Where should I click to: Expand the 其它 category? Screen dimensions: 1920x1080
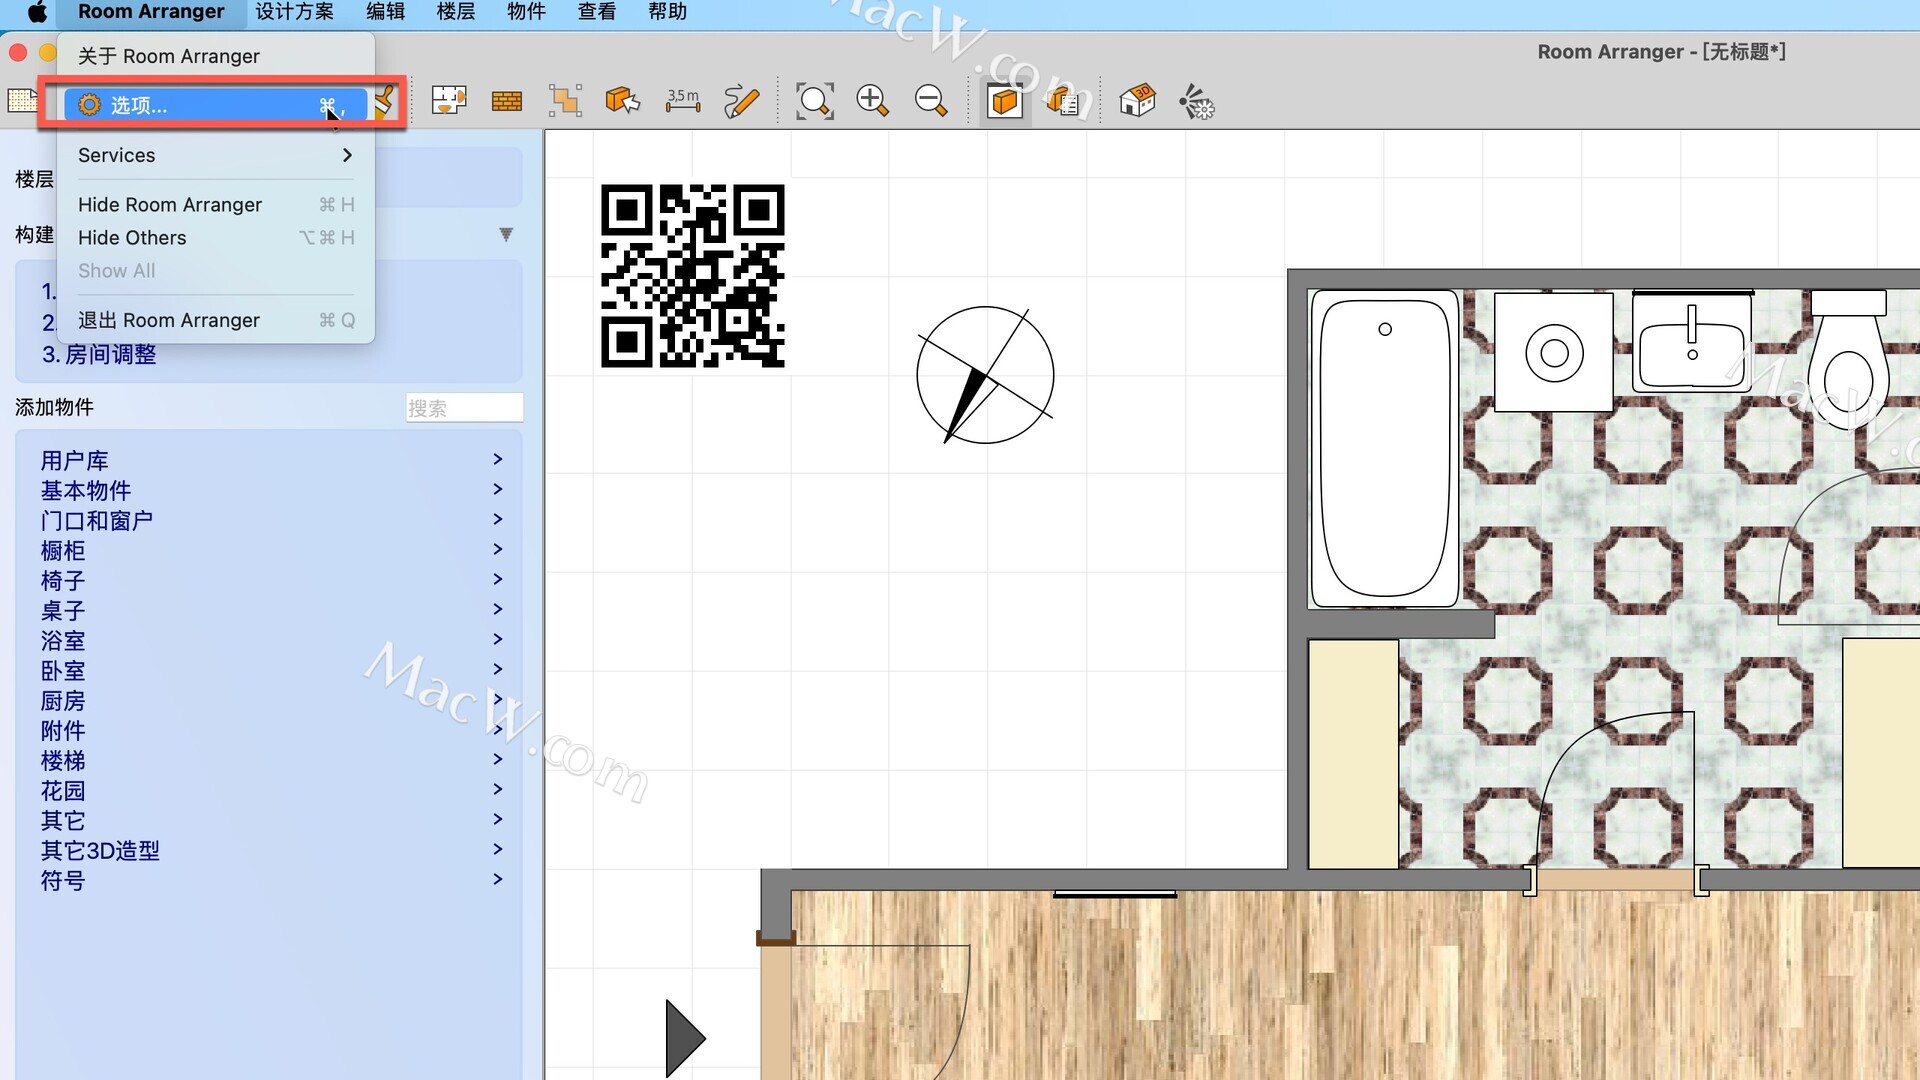point(270,820)
